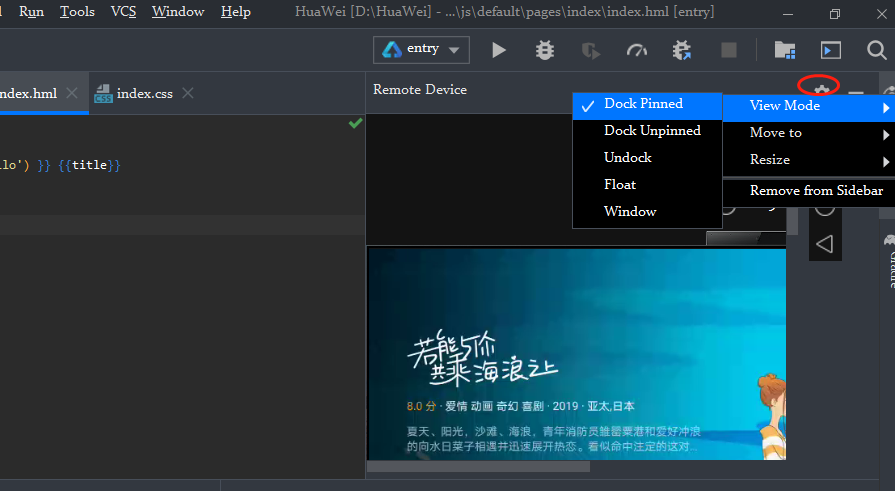
Task: Open search everywhere magnifier
Action: [876, 50]
